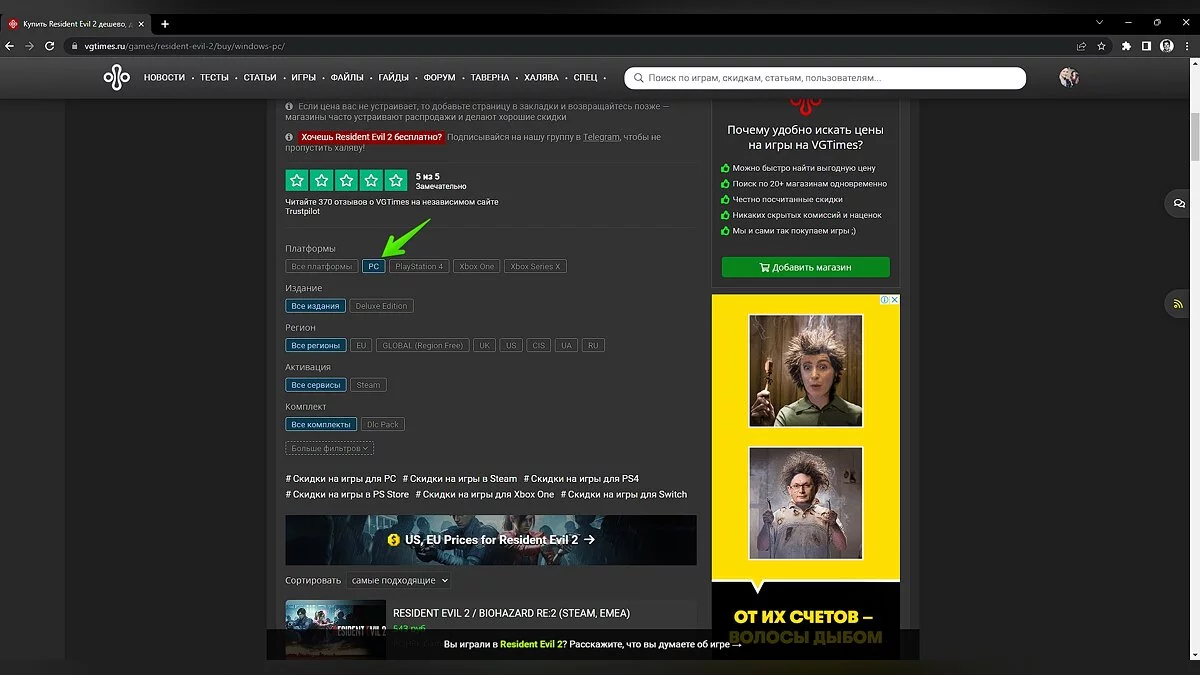The height and width of the screenshot is (675, 1200).
Task: Close the yellow advertisement banner
Action: (894, 300)
